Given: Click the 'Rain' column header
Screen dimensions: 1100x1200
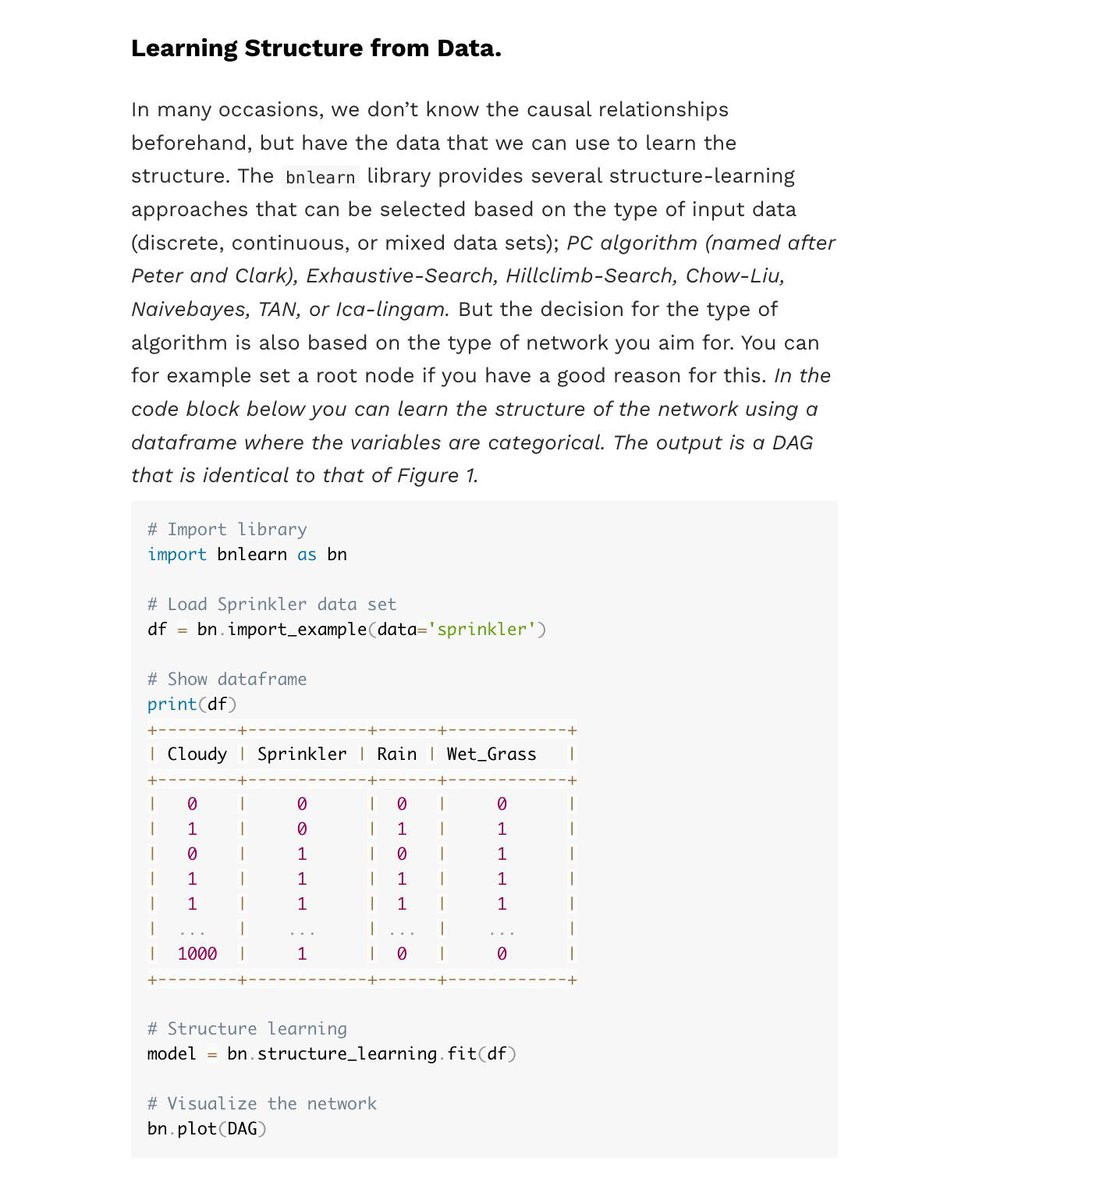Looking at the screenshot, I should pyautogui.click(x=397, y=754).
